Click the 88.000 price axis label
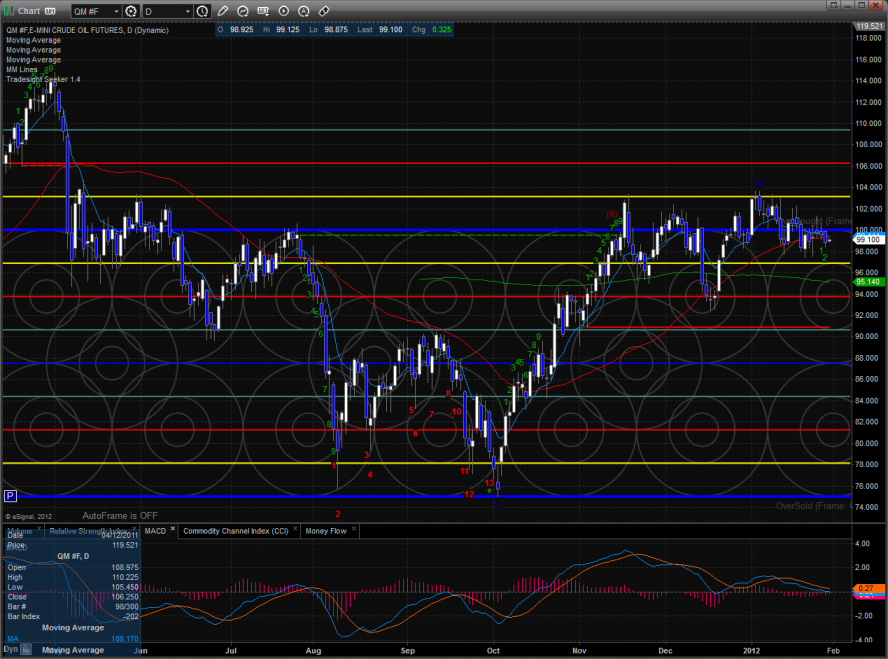The width and height of the screenshot is (888, 659). pyautogui.click(x=868, y=358)
